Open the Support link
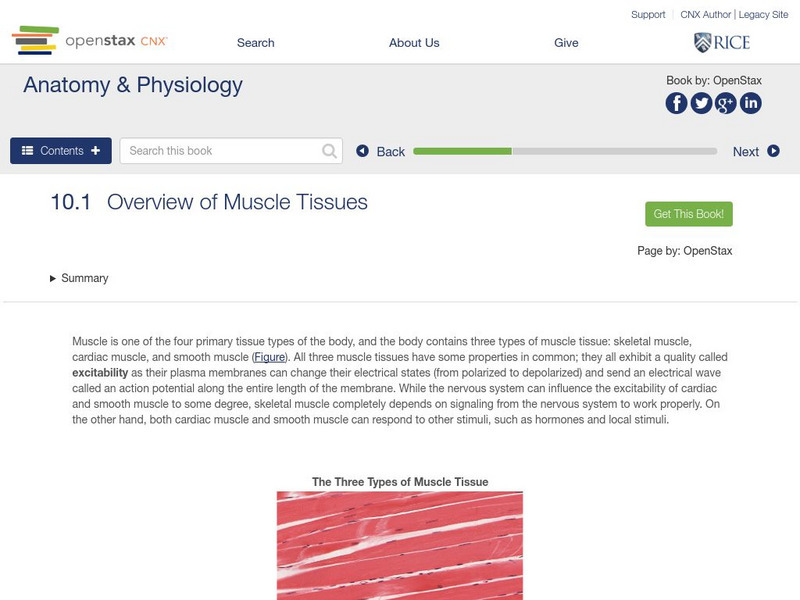Image resolution: width=800 pixels, height=600 pixels. (x=648, y=15)
